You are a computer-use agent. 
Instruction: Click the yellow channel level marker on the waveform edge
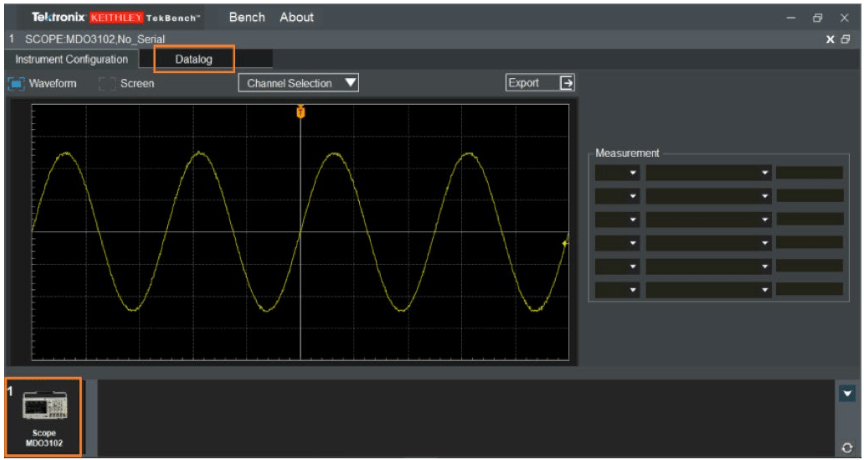point(565,243)
